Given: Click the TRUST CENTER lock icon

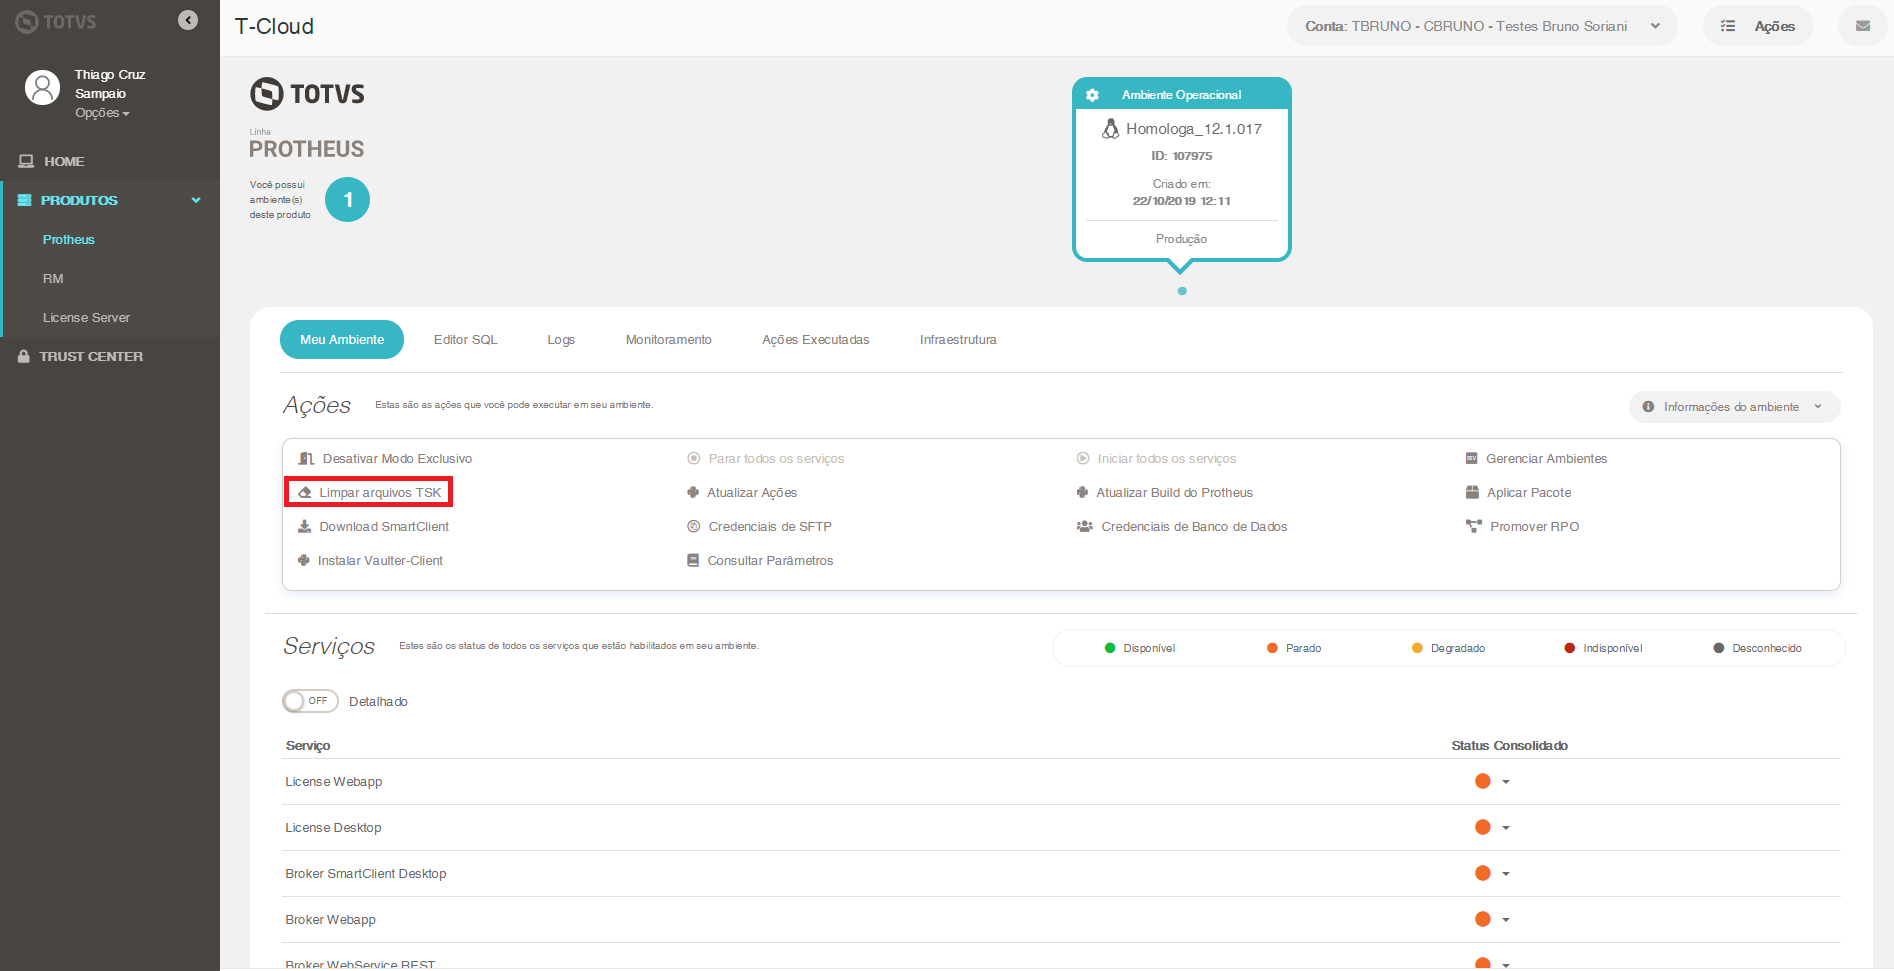Looking at the screenshot, I should [24, 356].
